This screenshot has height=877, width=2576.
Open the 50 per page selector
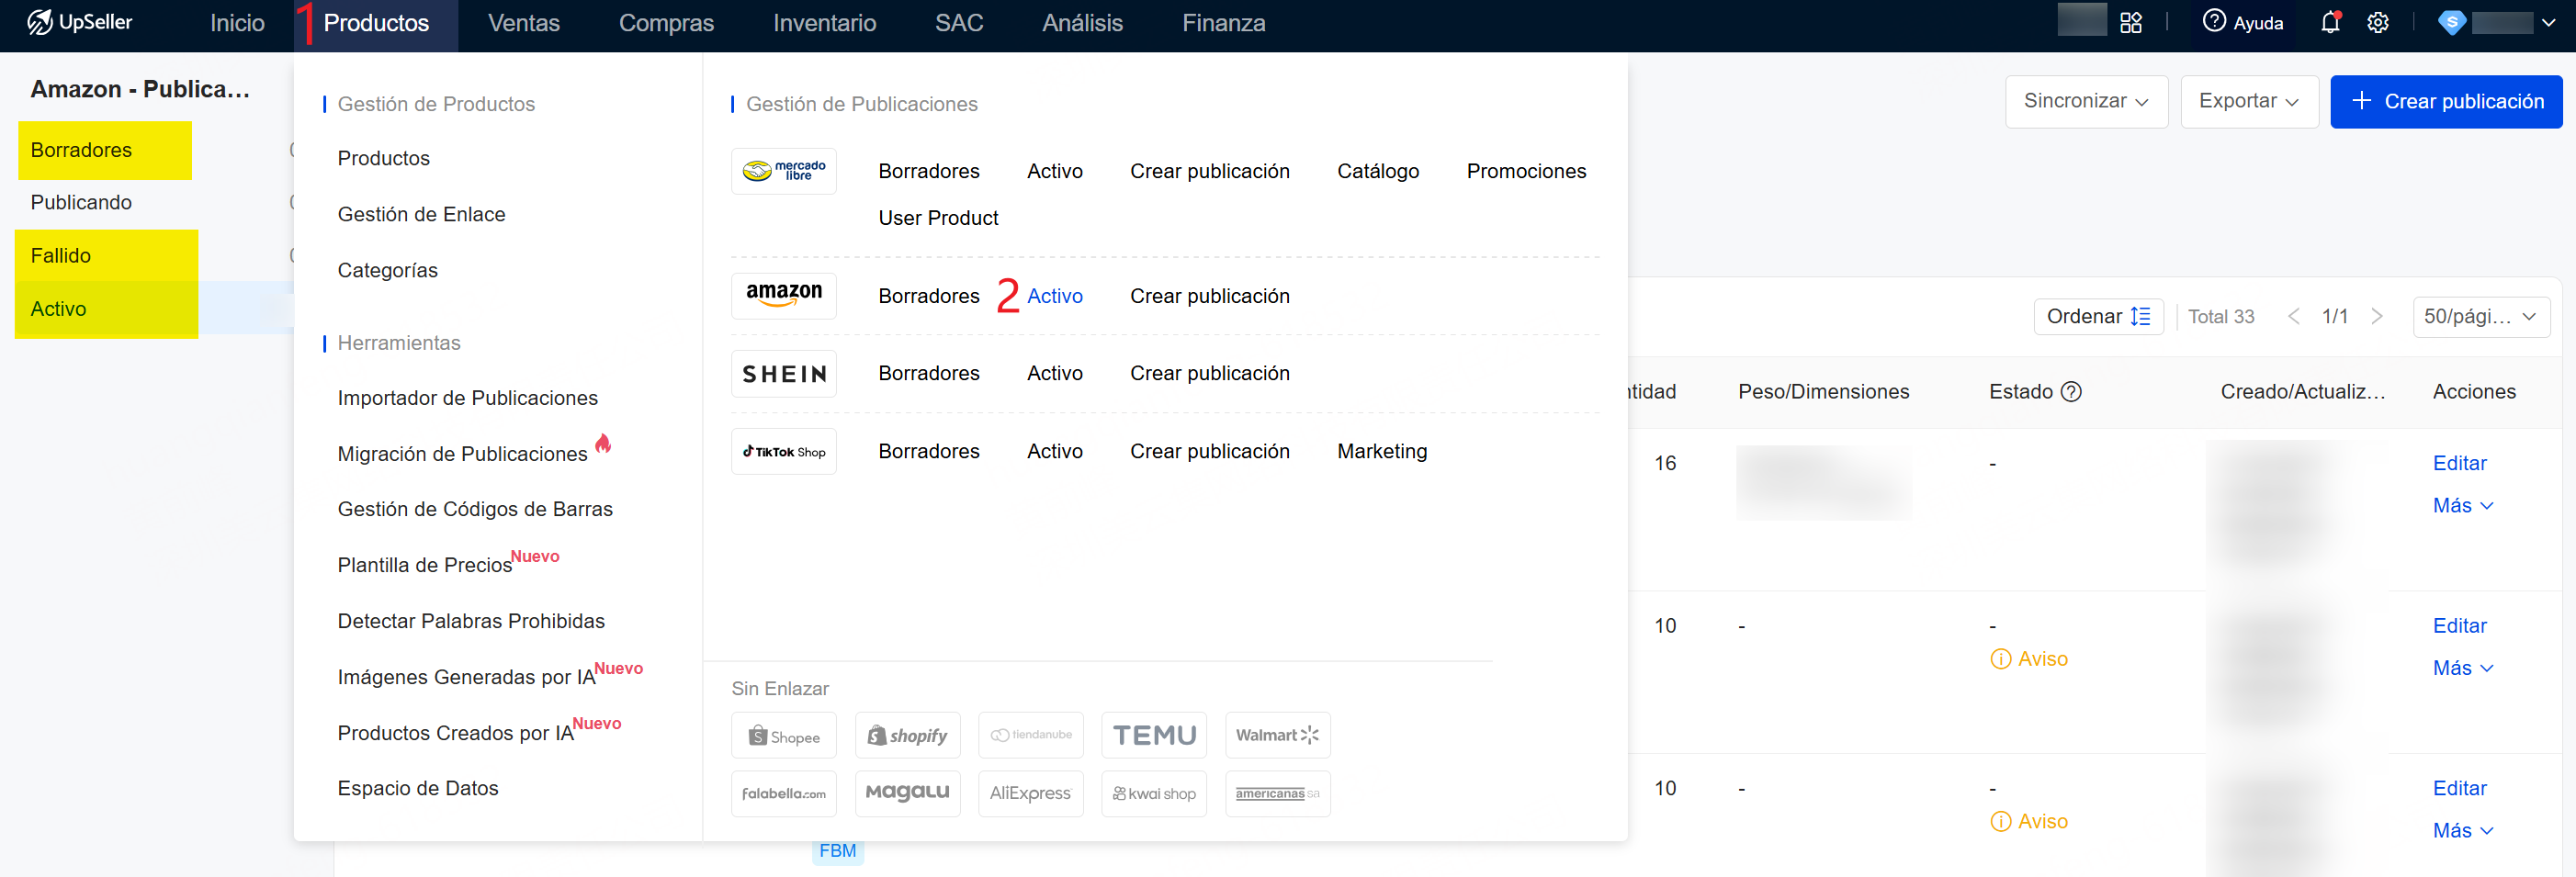point(2480,317)
